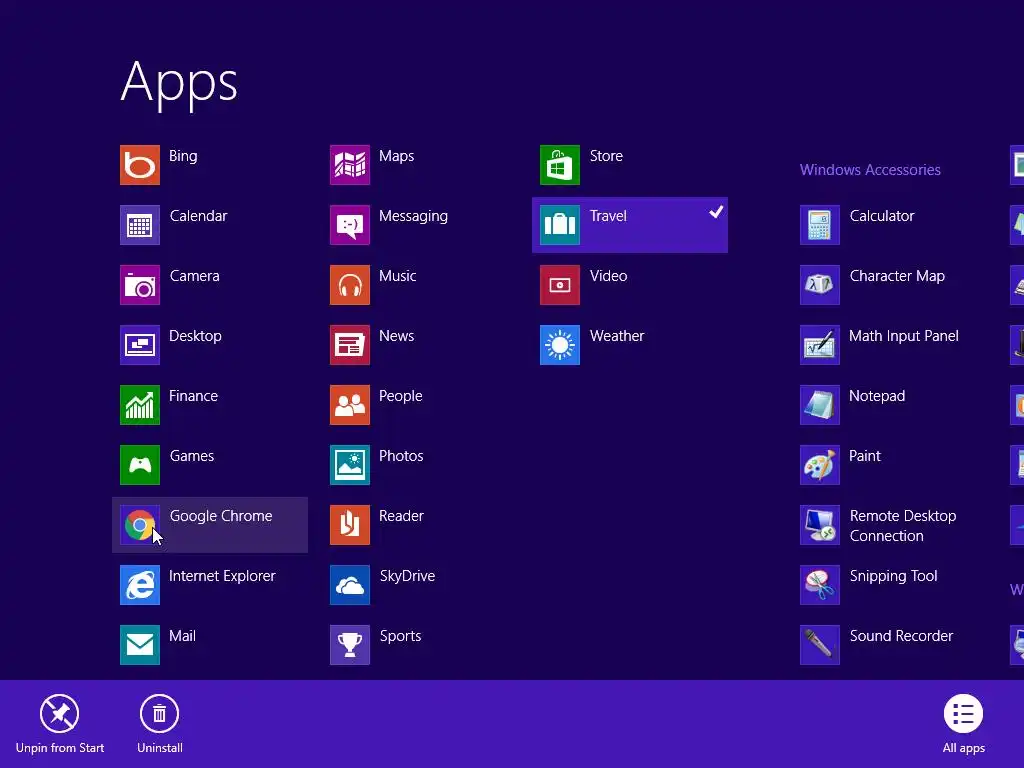This screenshot has width=1024, height=768.
Task: Click the Character Map label text
Action: tap(897, 276)
